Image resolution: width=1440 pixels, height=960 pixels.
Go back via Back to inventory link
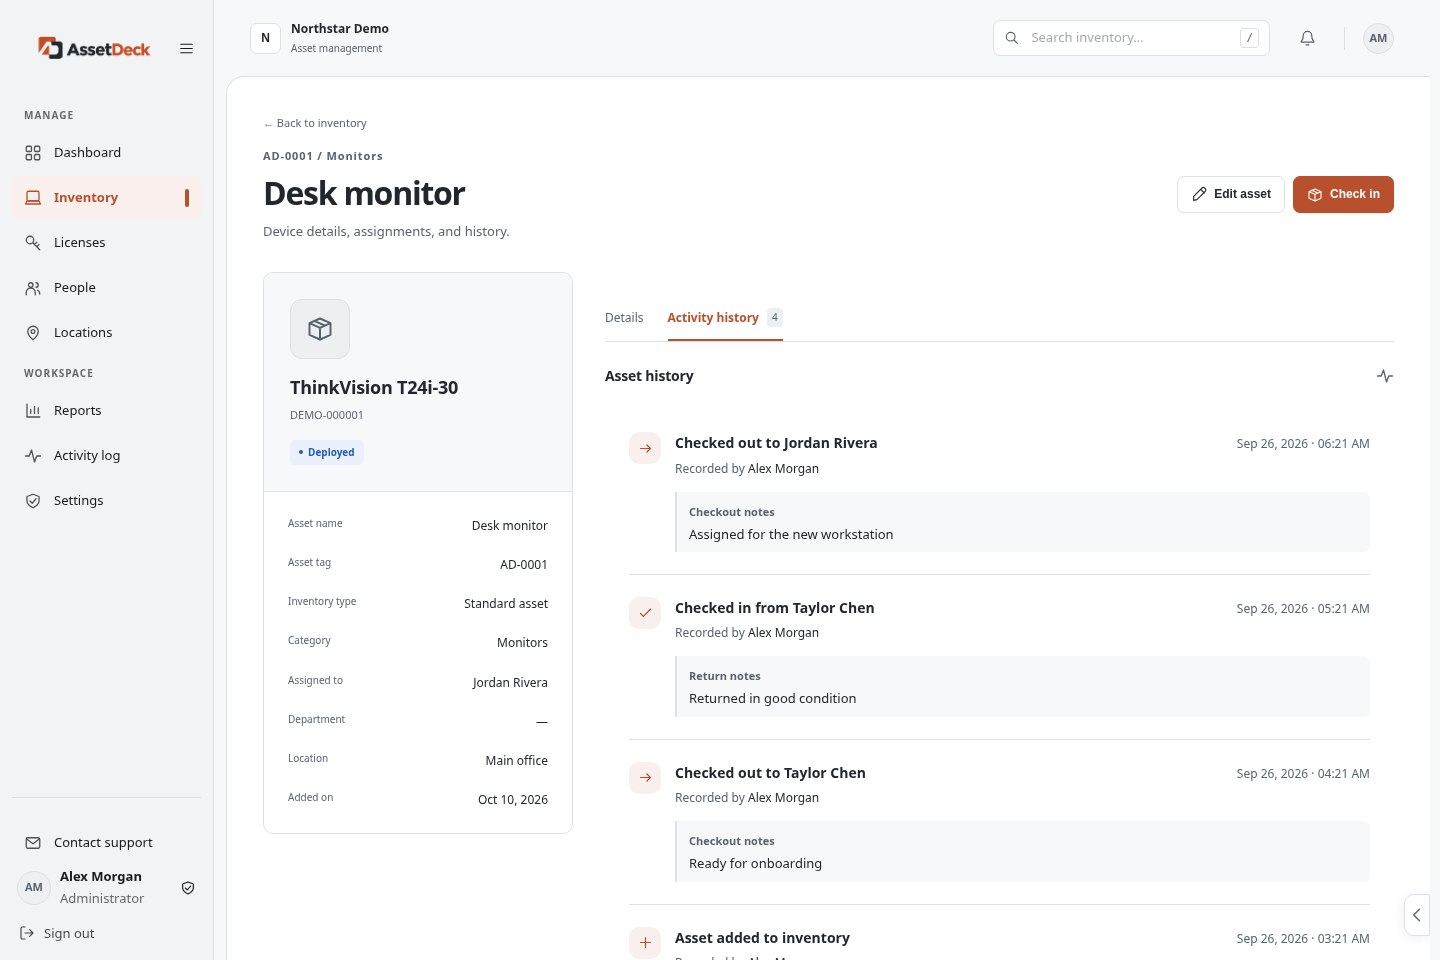click(x=315, y=123)
